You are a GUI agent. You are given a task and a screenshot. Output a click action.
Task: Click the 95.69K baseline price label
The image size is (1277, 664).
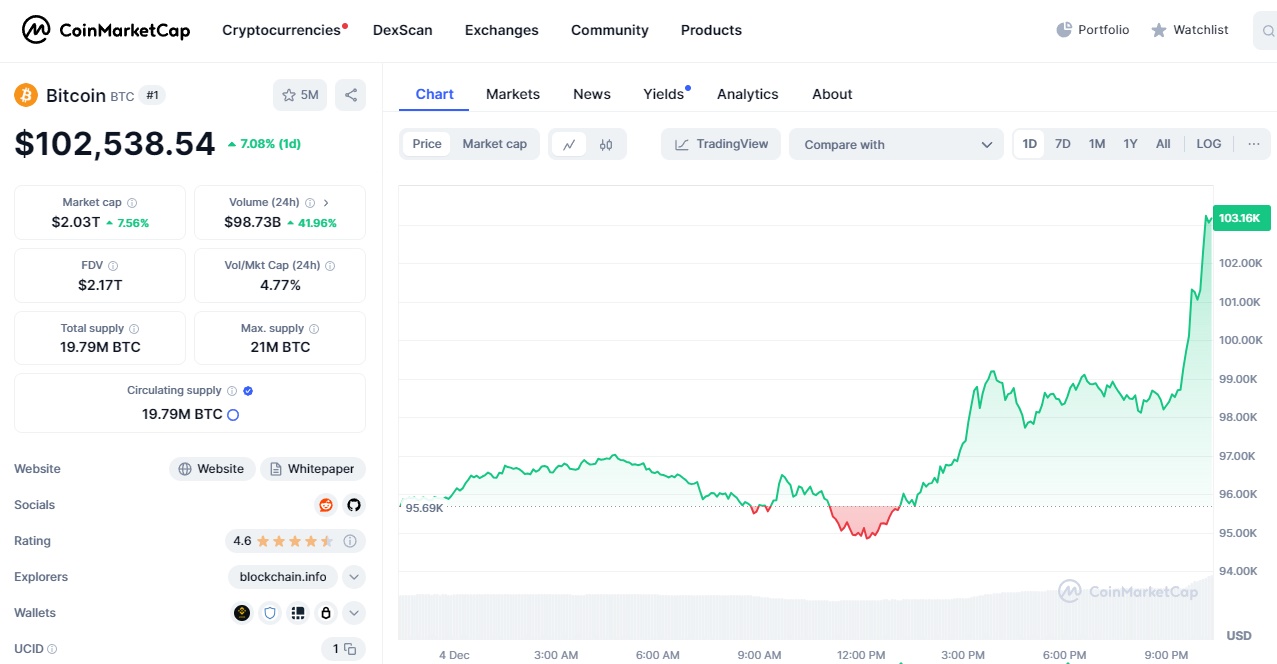424,507
